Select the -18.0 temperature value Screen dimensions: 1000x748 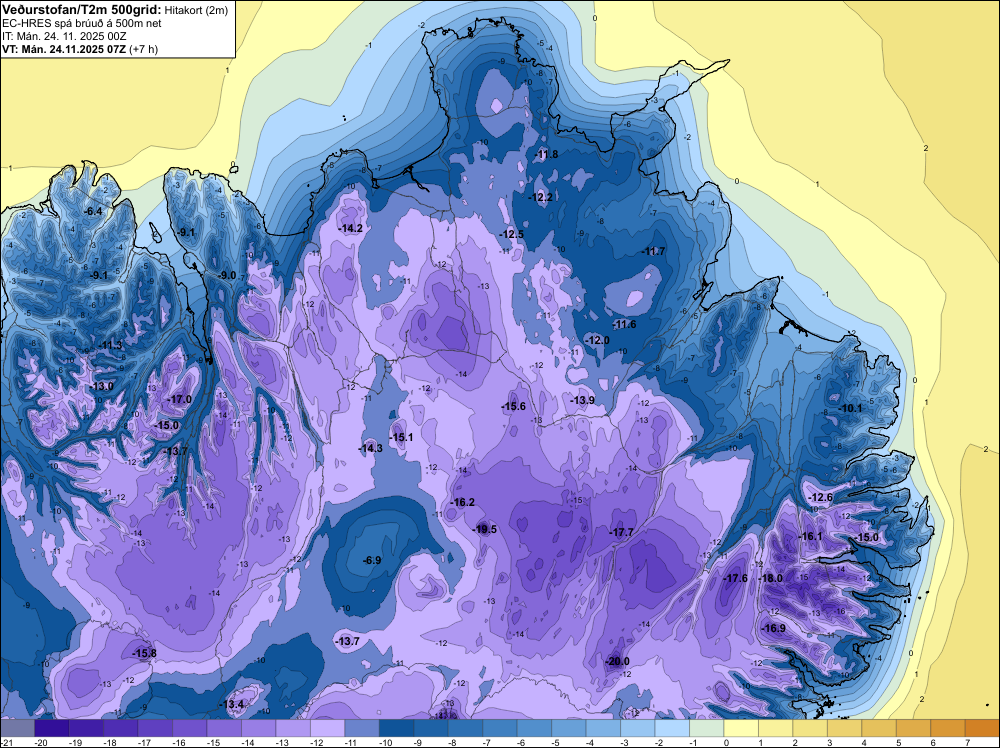pos(771,578)
